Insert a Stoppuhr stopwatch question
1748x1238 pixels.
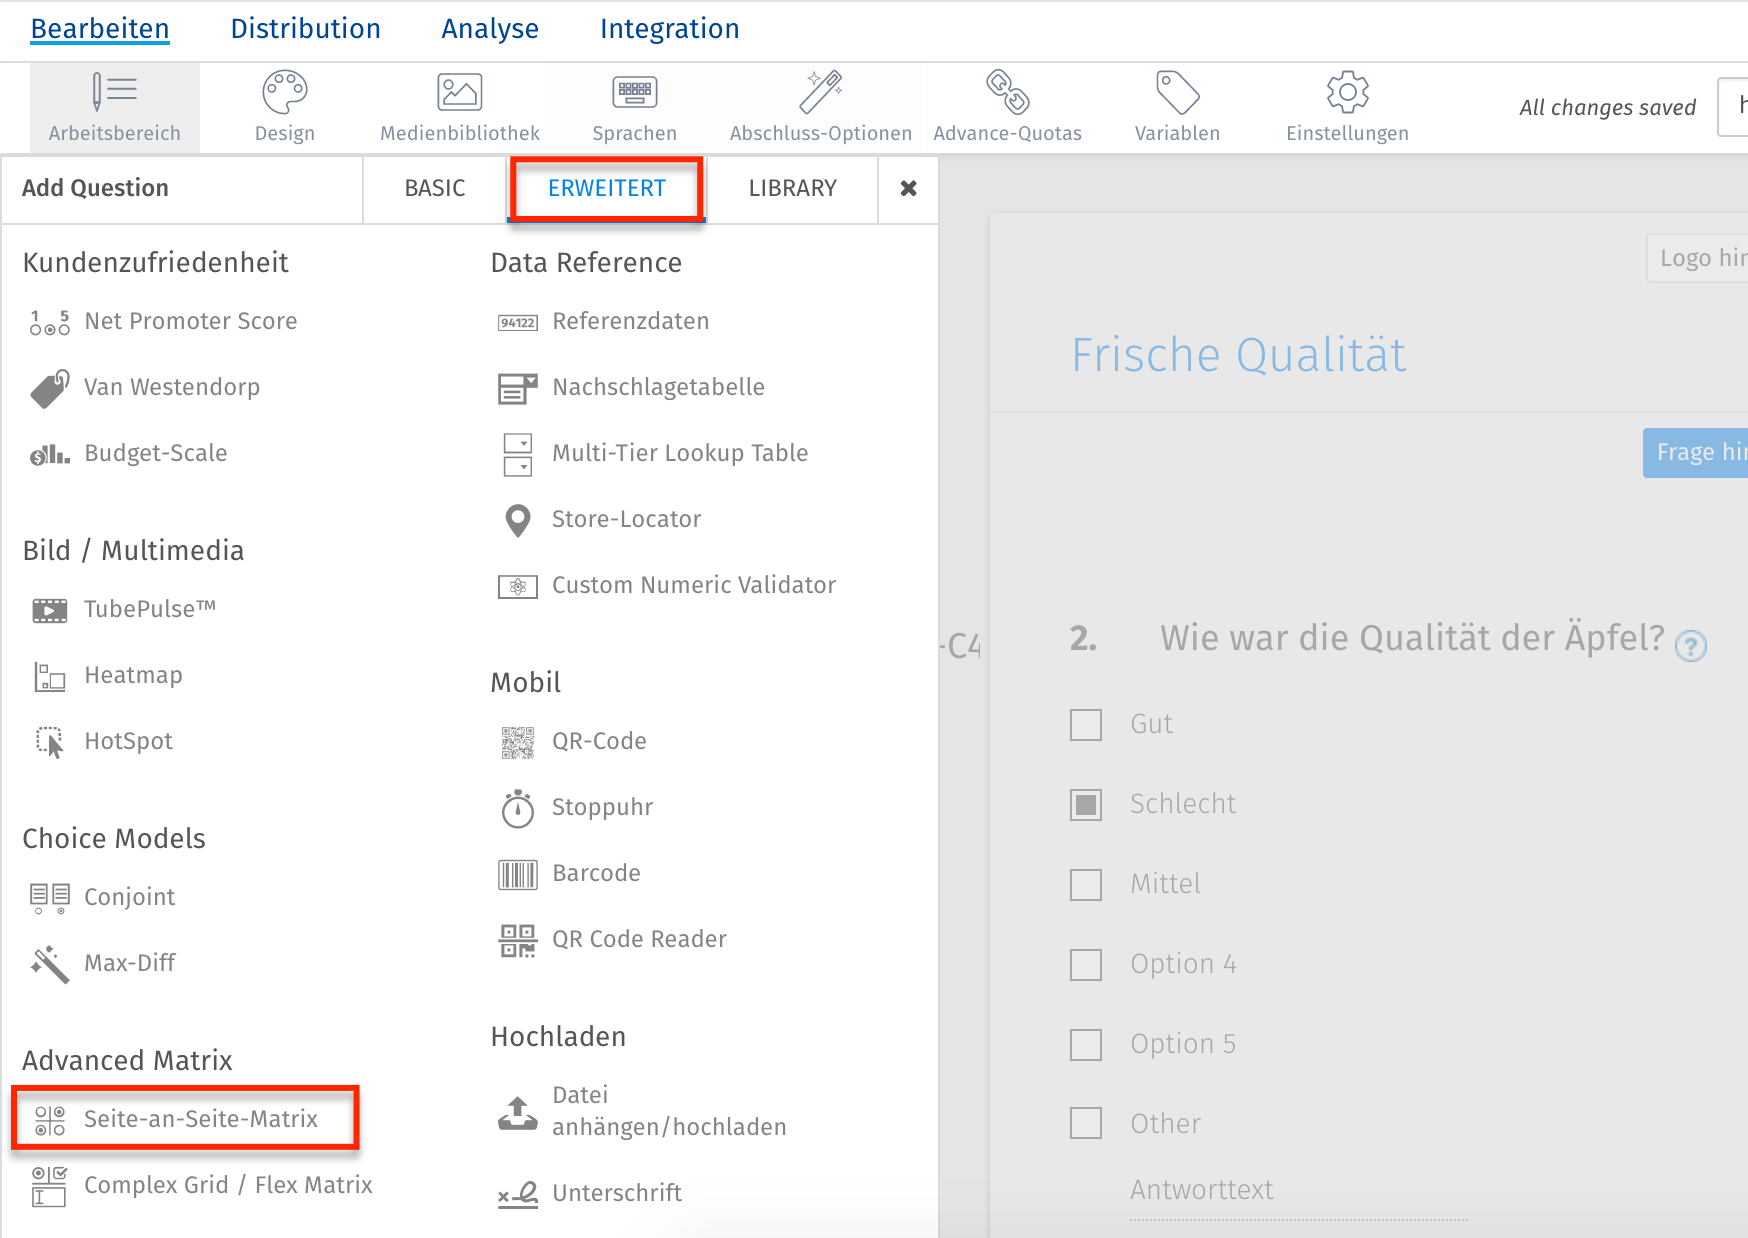point(602,807)
